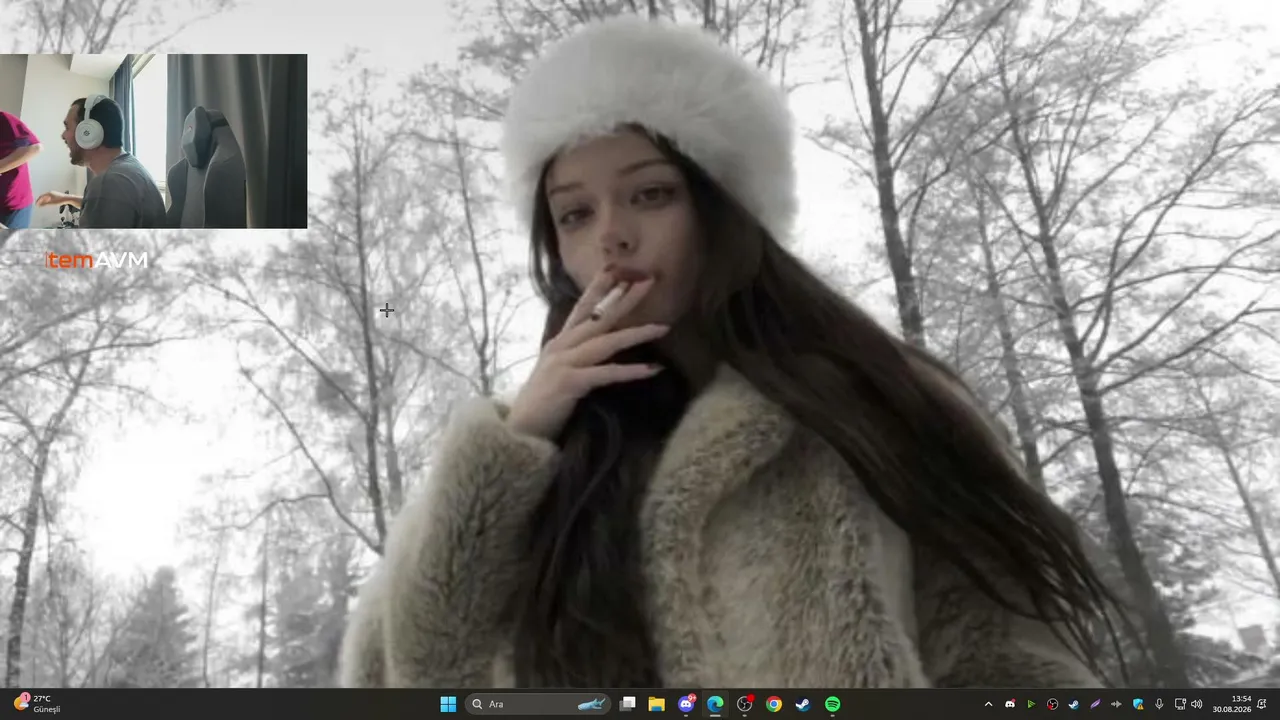Viewport: 1280px width, 720px height.
Task: Open OBS Studio from the taskbar
Action: (745, 704)
